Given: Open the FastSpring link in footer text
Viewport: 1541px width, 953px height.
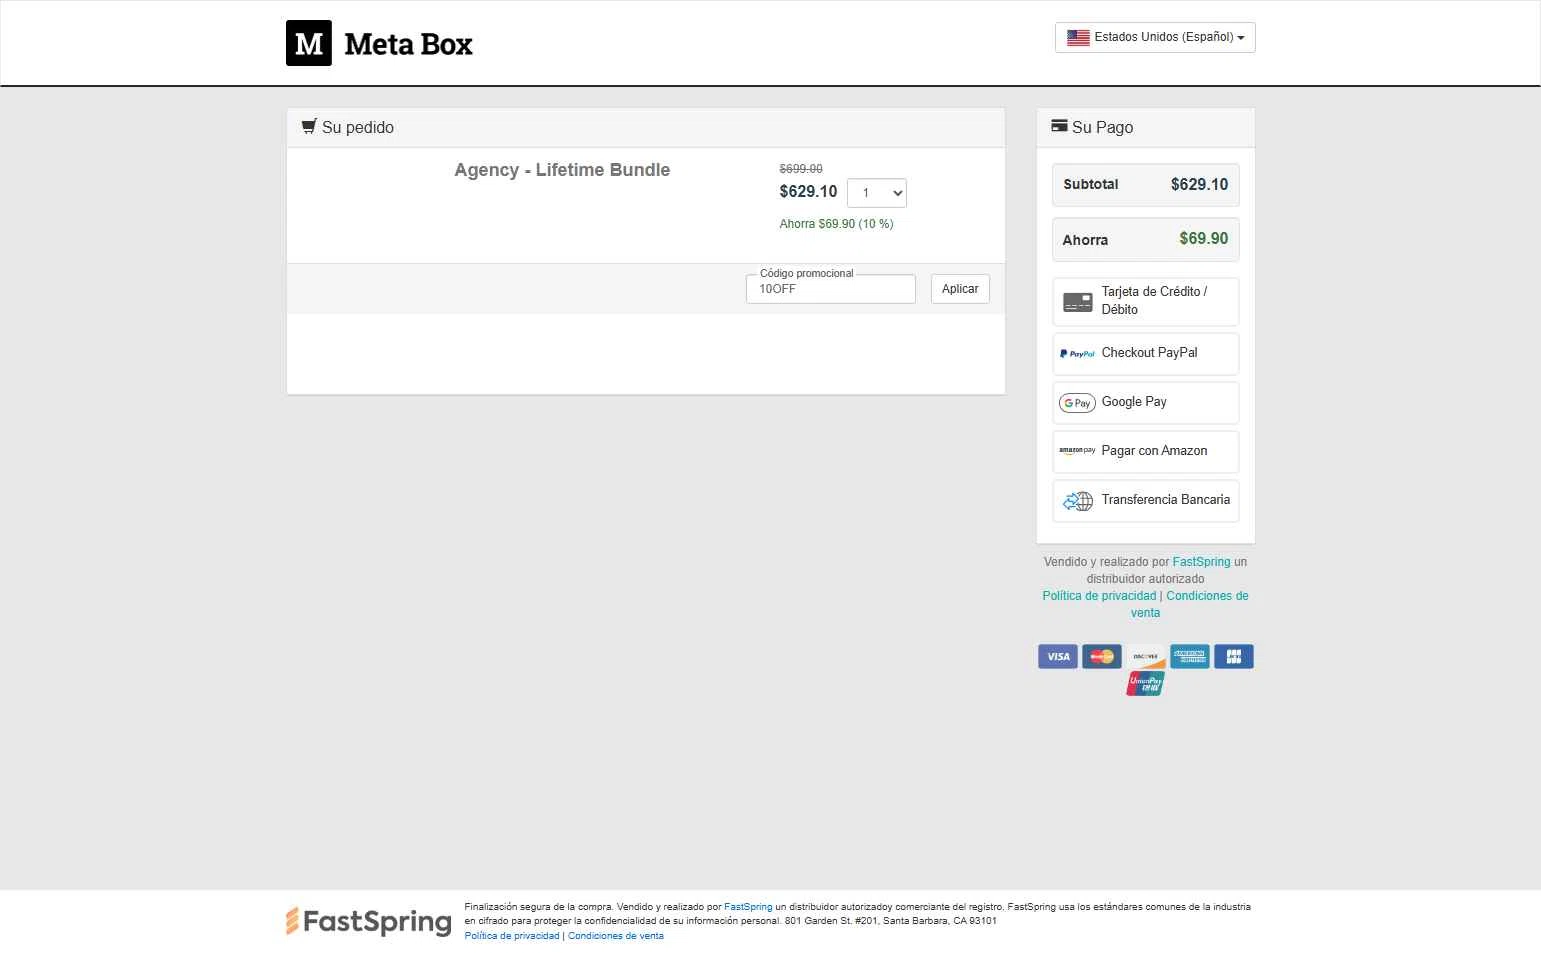Looking at the screenshot, I should (748, 907).
